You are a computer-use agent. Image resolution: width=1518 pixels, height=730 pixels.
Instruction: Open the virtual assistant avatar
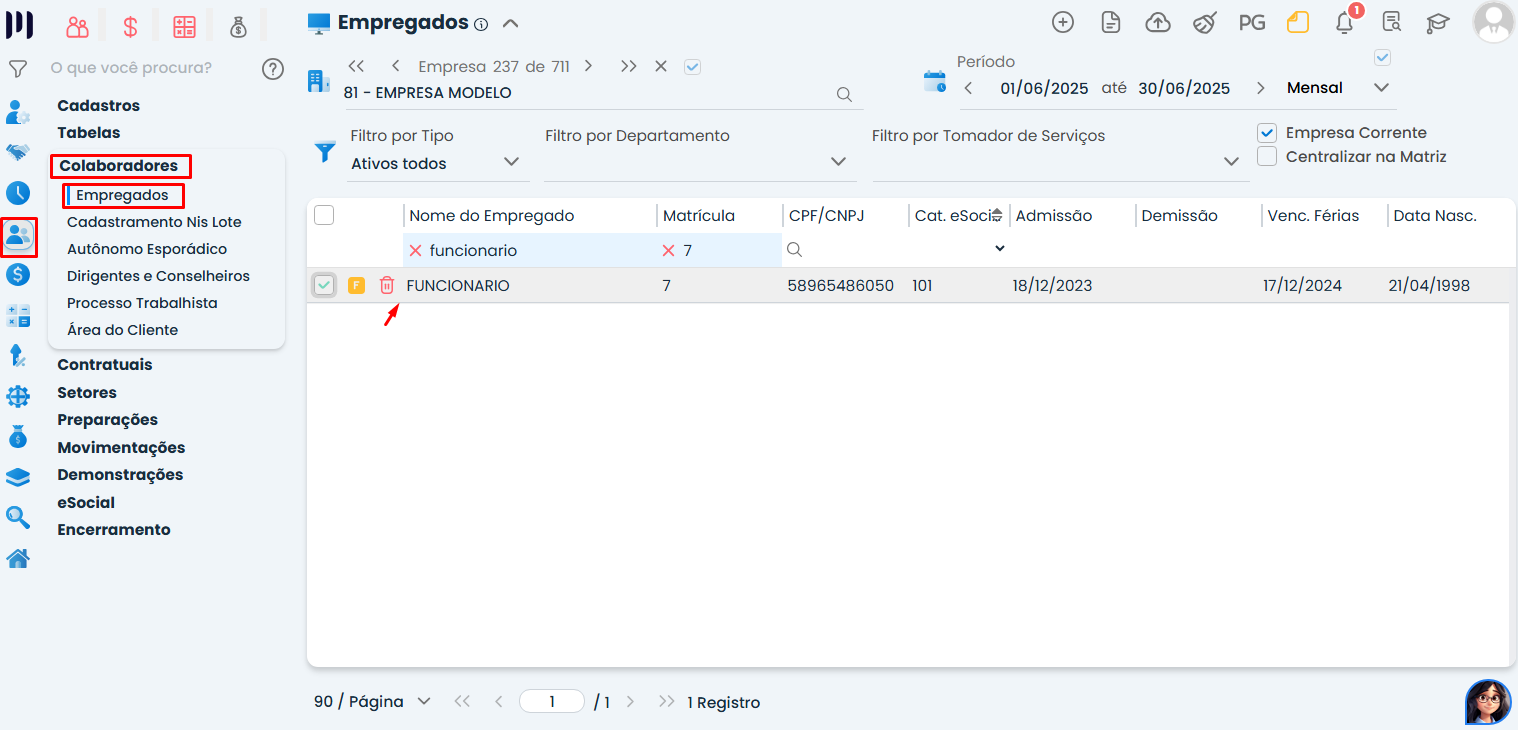click(x=1488, y=702)
